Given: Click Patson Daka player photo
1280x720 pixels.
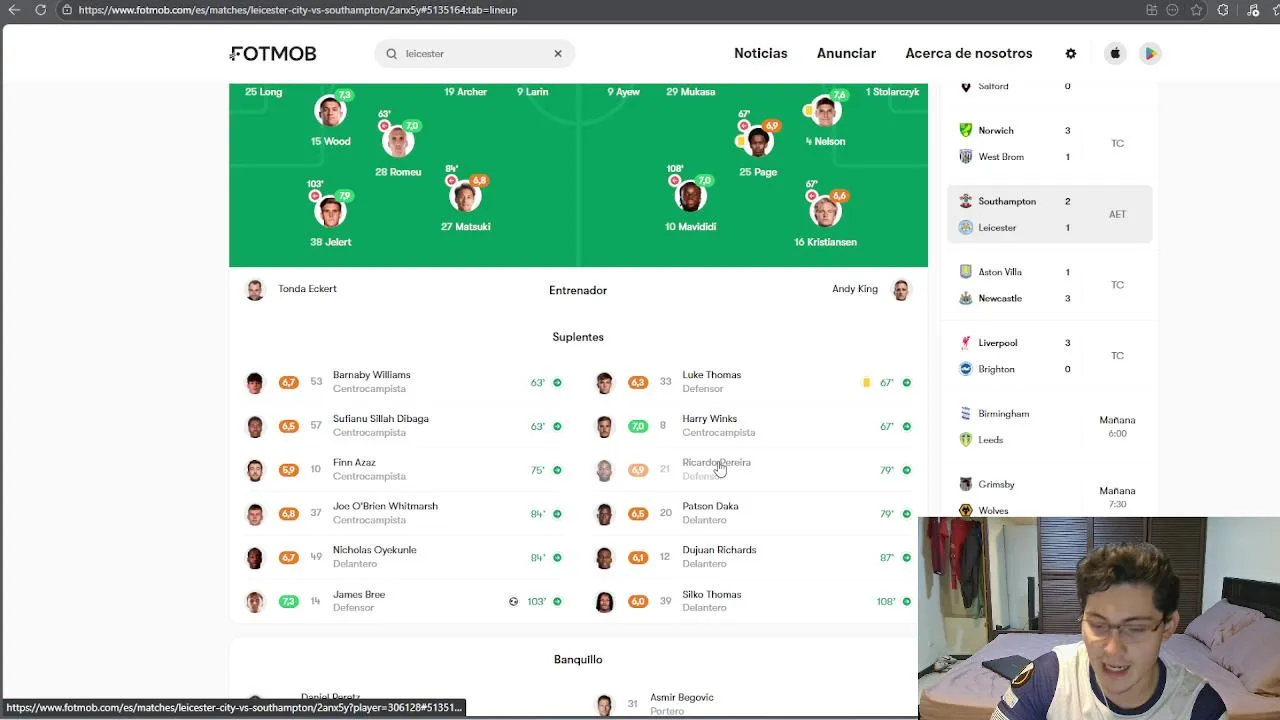Looking at the screenshot, I should tap(604, 514).
